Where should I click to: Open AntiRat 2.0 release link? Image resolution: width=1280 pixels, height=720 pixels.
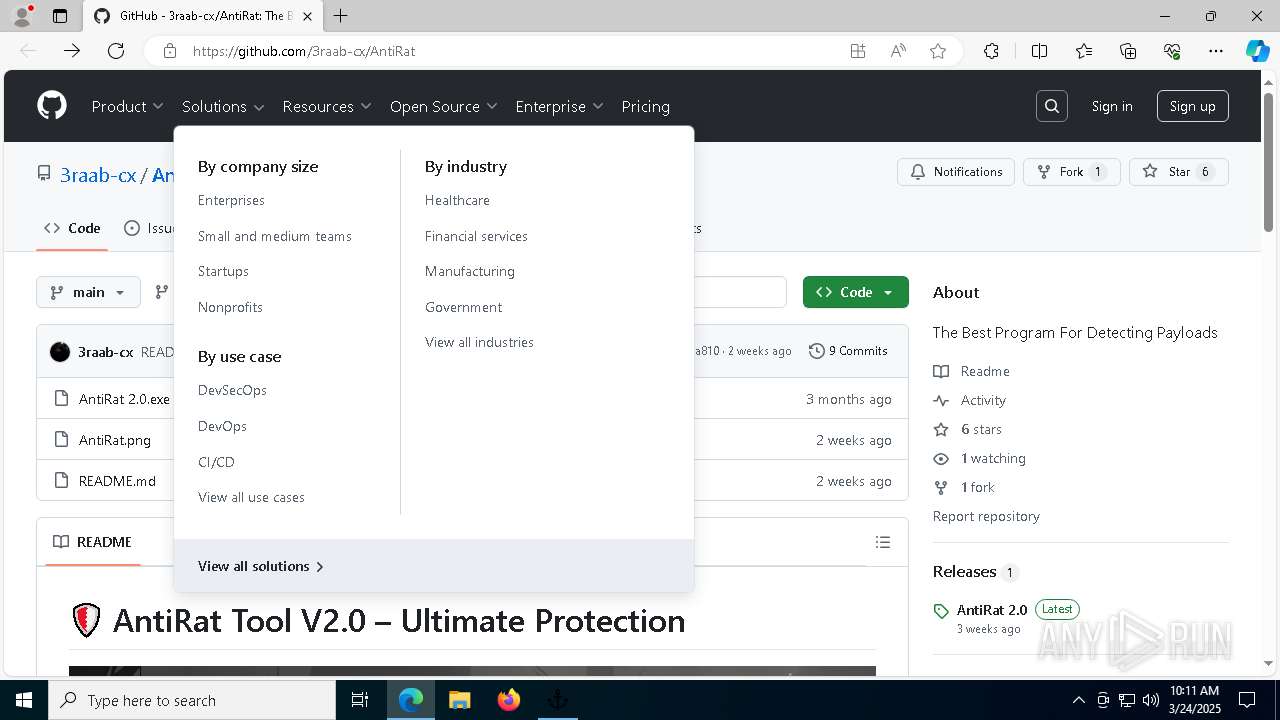click(x=992, y=610)
